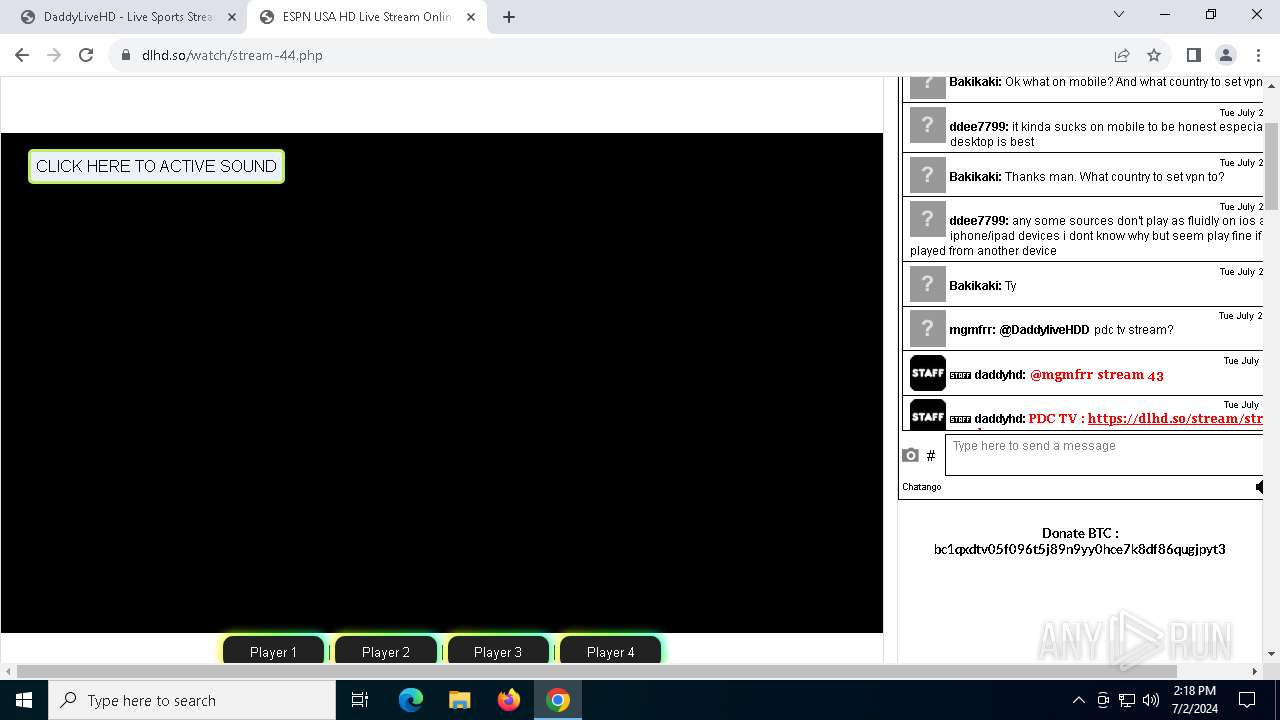Open Task View on taskbar

[360, 700]
